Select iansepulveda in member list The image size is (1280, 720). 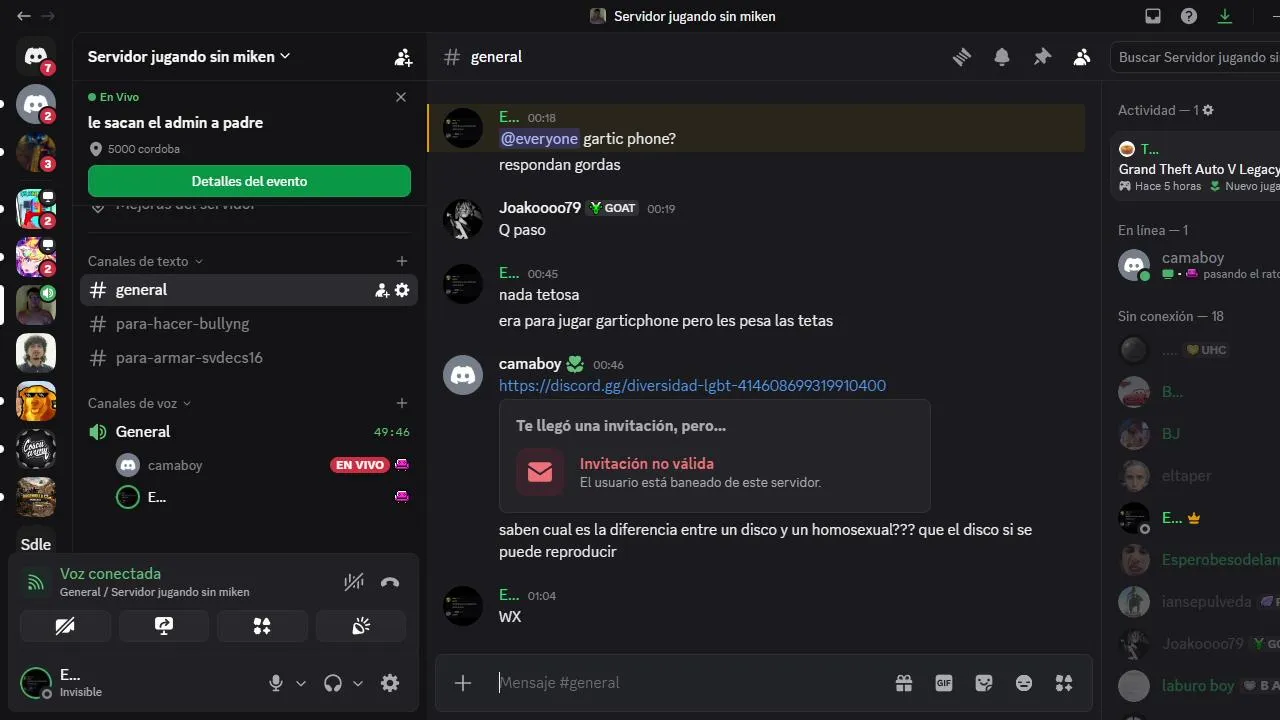point(1195,602)
